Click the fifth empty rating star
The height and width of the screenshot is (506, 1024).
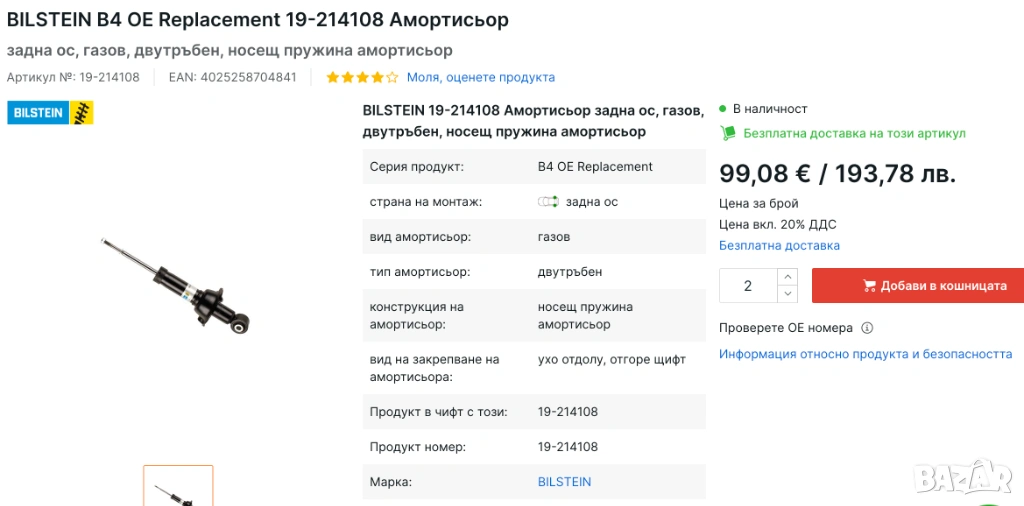tap(392, 78)
